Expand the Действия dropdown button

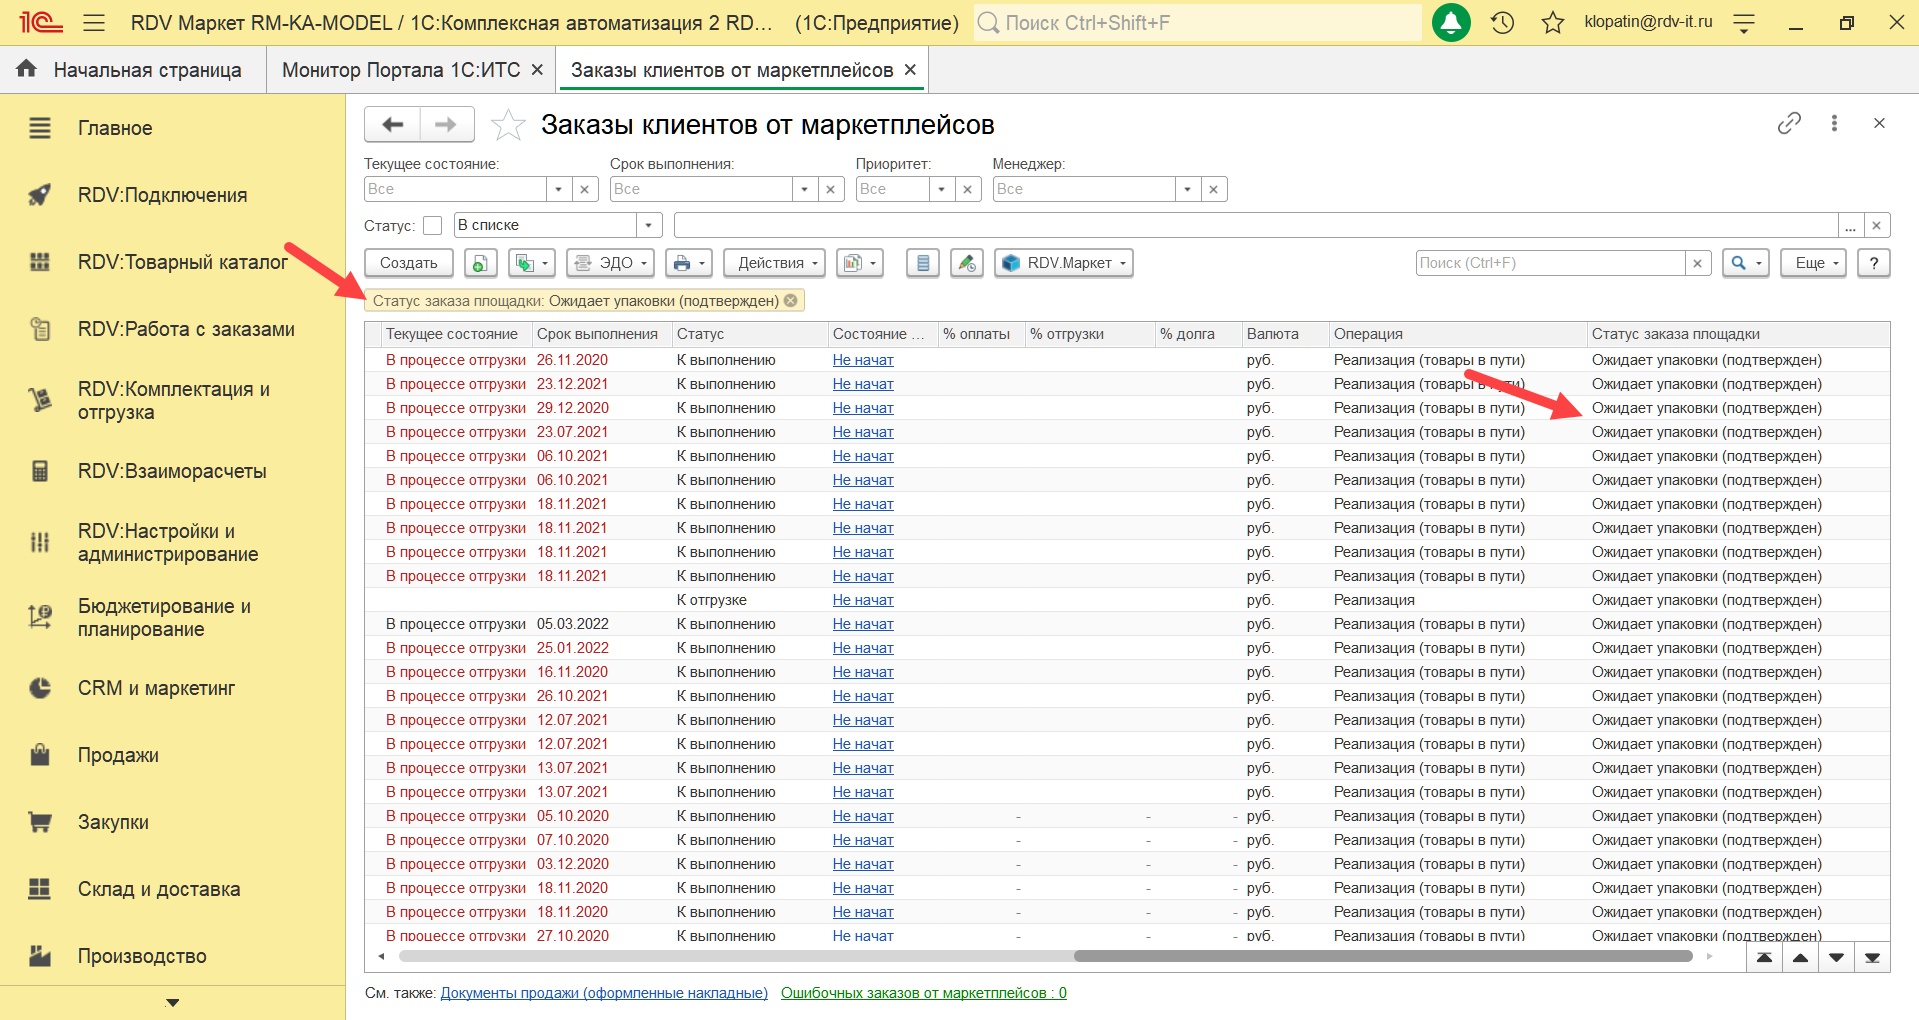[x=774, y=263]
